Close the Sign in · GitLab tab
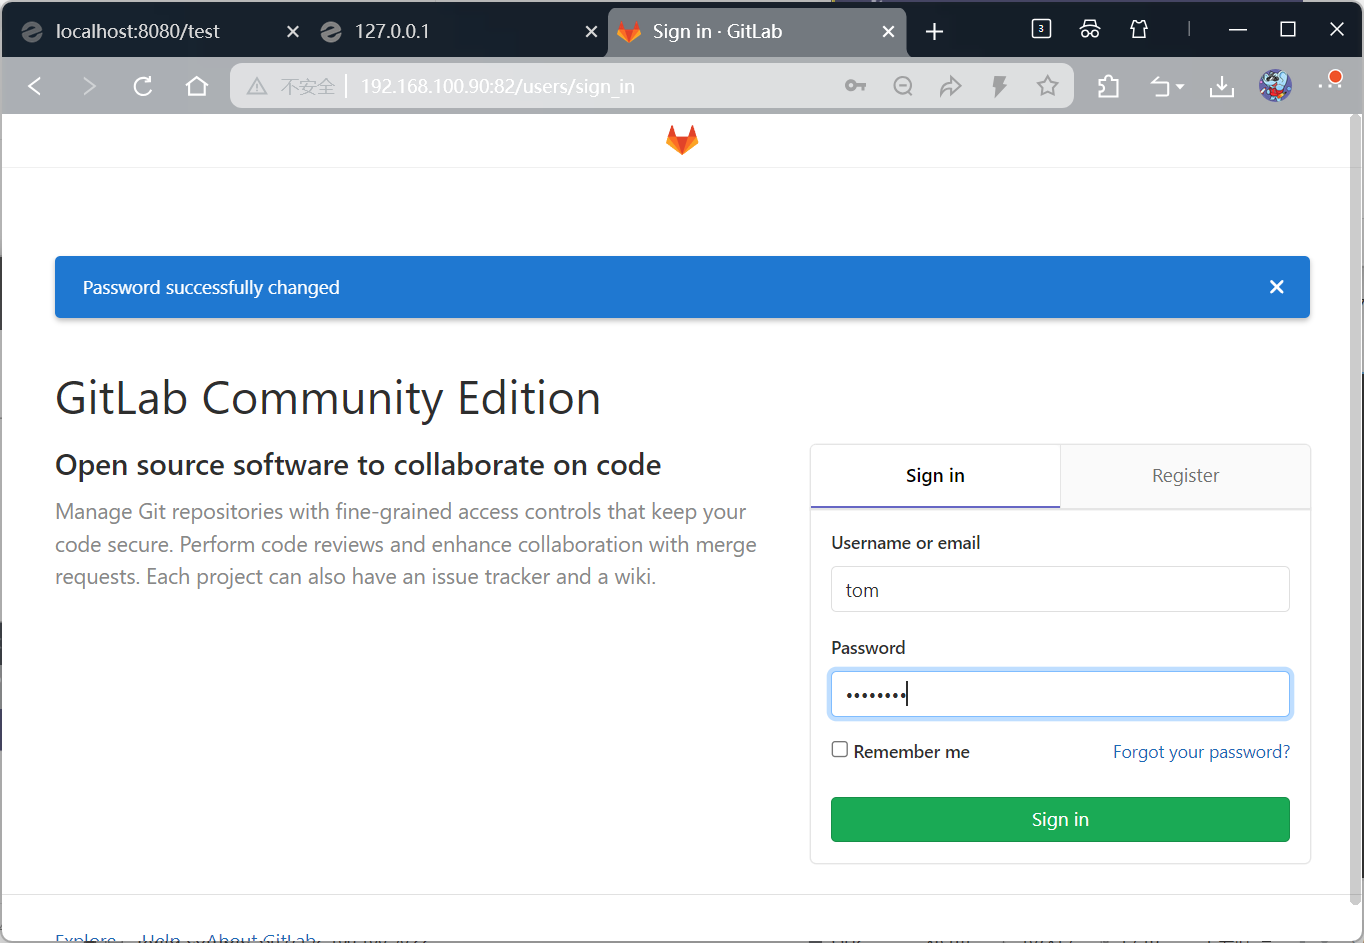1364x943 pixels. [888, 32]
